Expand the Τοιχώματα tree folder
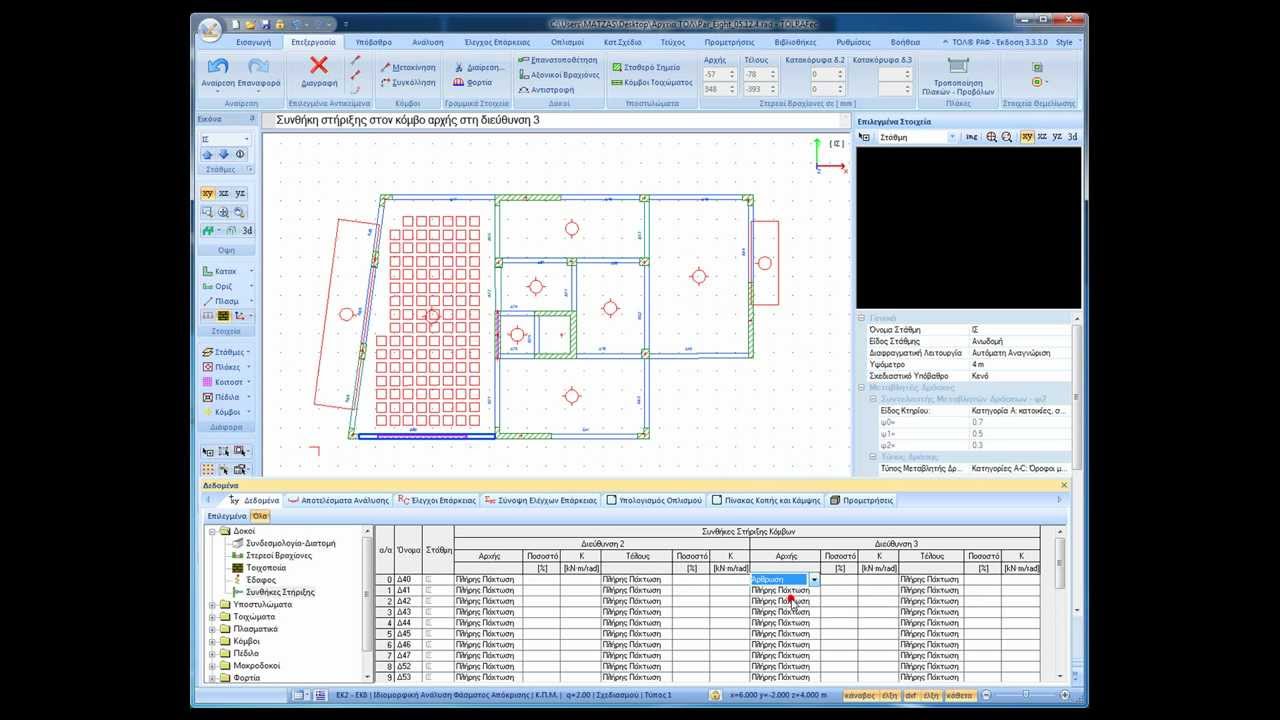This screenshot has width=1280, height=720. coord(212,616)
